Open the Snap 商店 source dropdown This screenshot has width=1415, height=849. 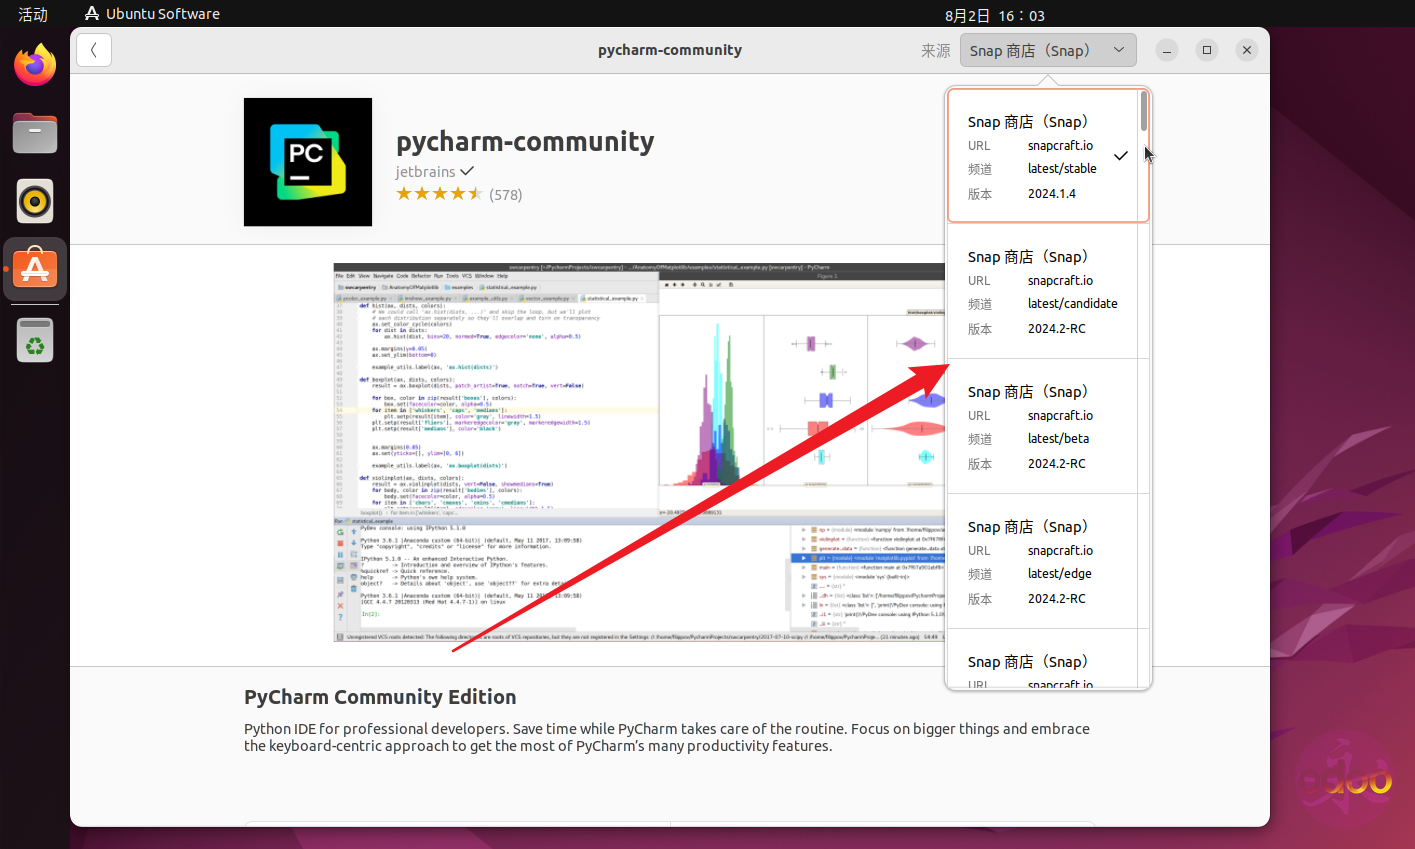[x=1048, y=50]
